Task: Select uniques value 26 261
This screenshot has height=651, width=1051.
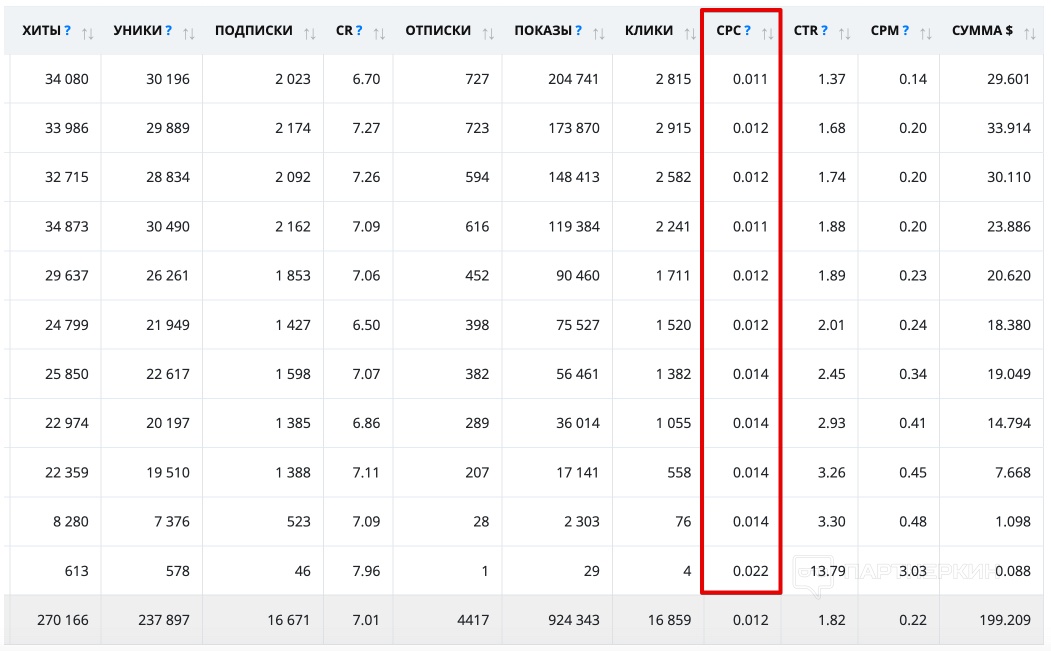Action: [x=168, y=276]
